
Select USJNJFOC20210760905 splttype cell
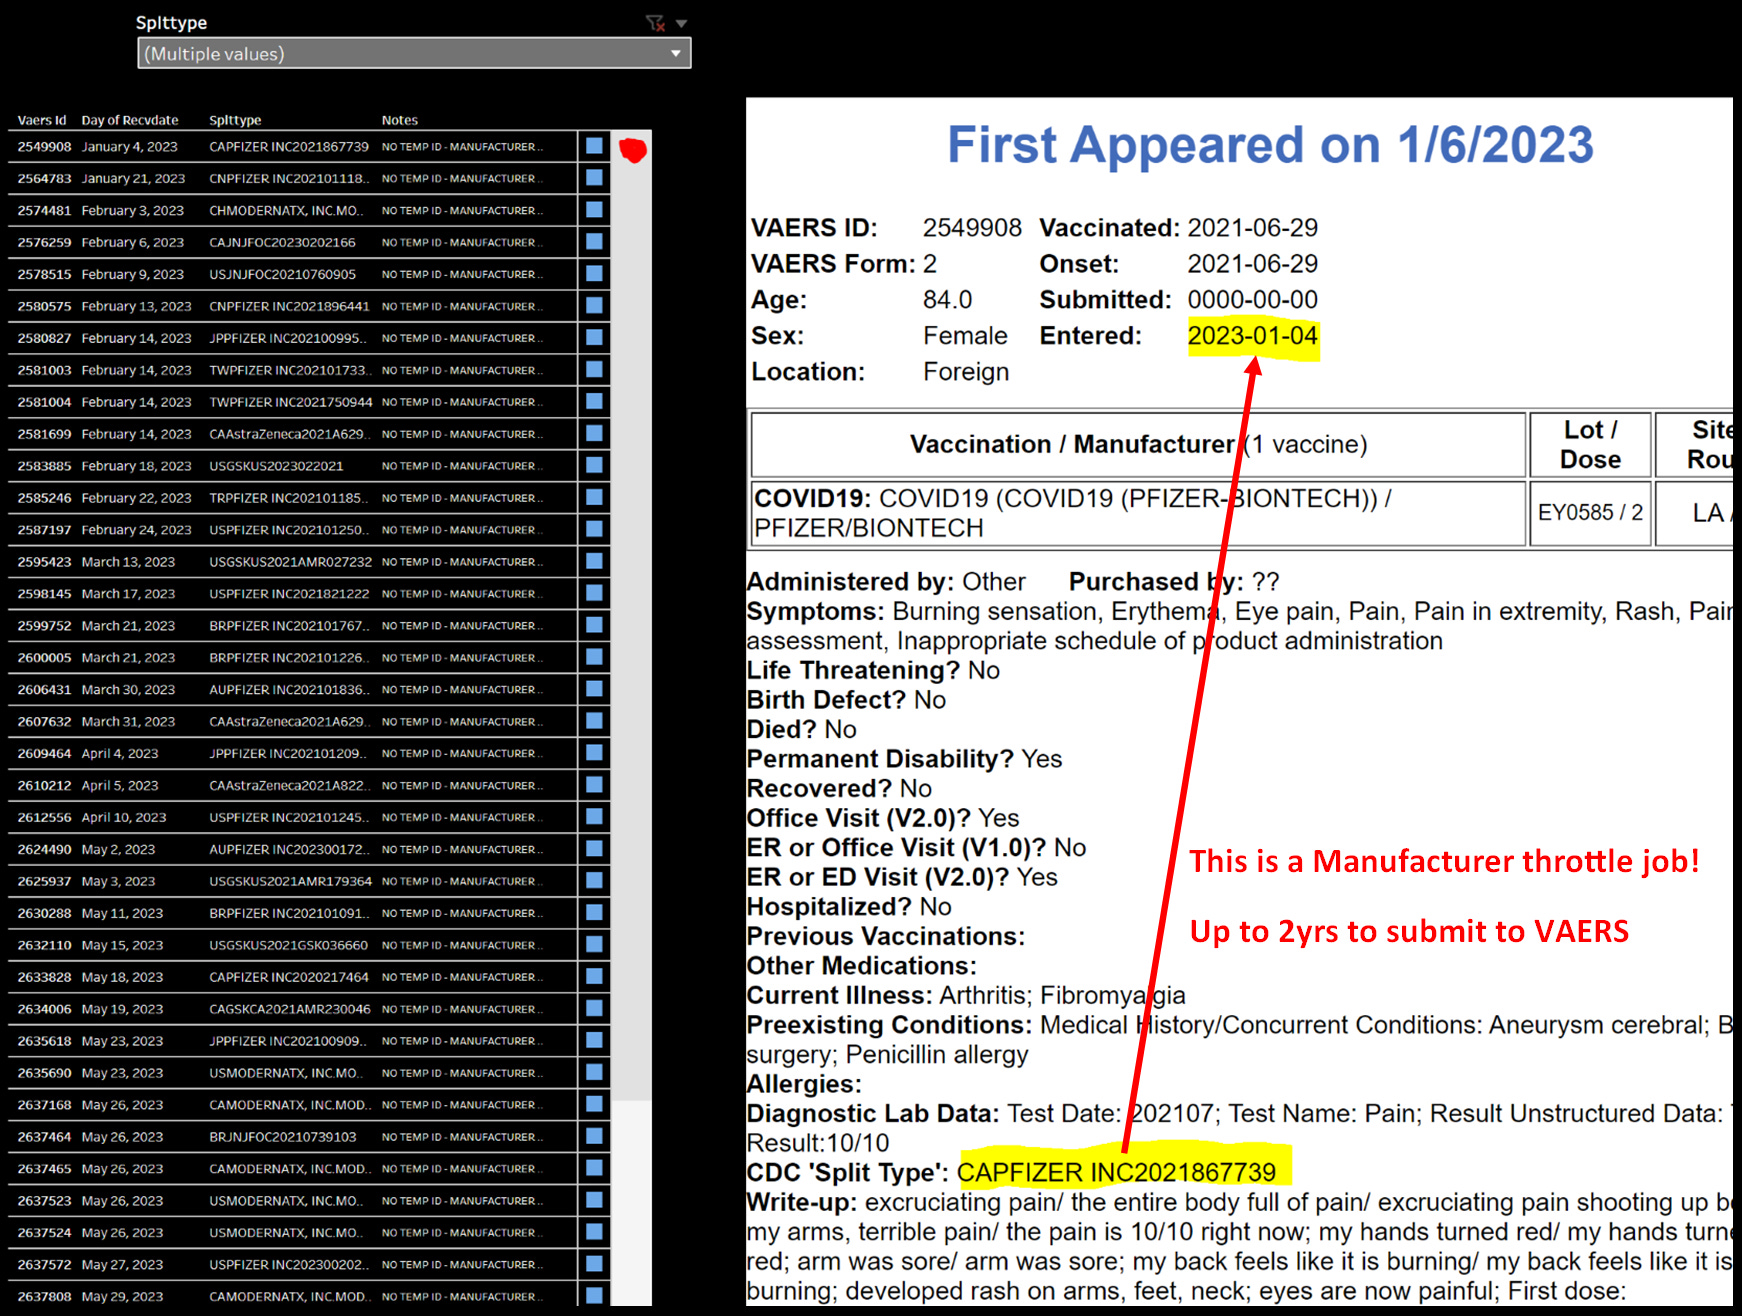tap(282, 274)
